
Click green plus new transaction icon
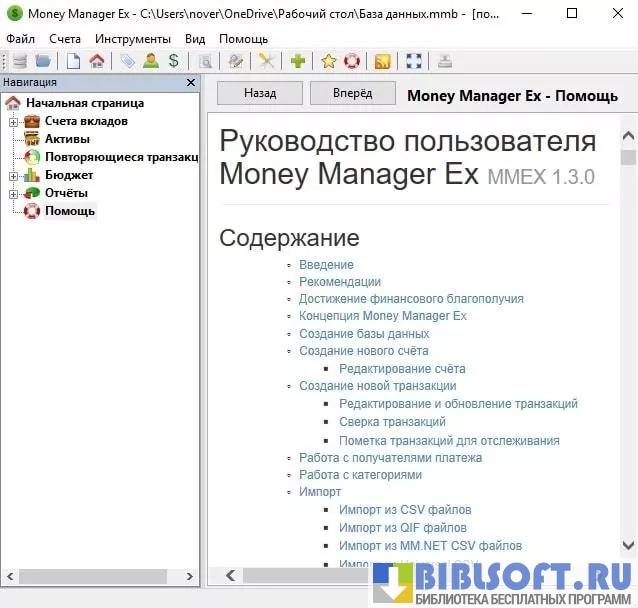(297, 61)
